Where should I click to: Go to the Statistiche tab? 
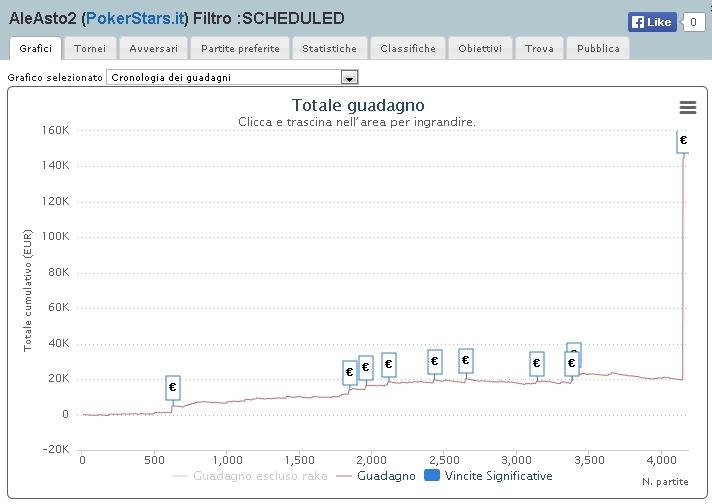coord(329,48)
